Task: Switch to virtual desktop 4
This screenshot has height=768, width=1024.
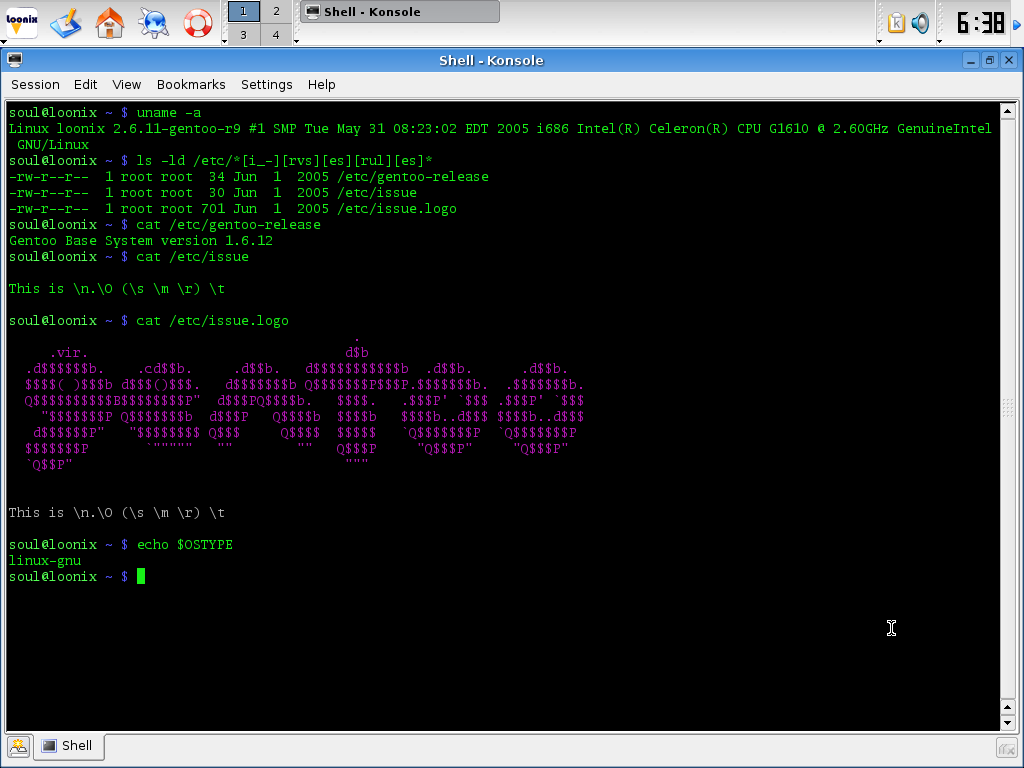Action: click(276, 35)
